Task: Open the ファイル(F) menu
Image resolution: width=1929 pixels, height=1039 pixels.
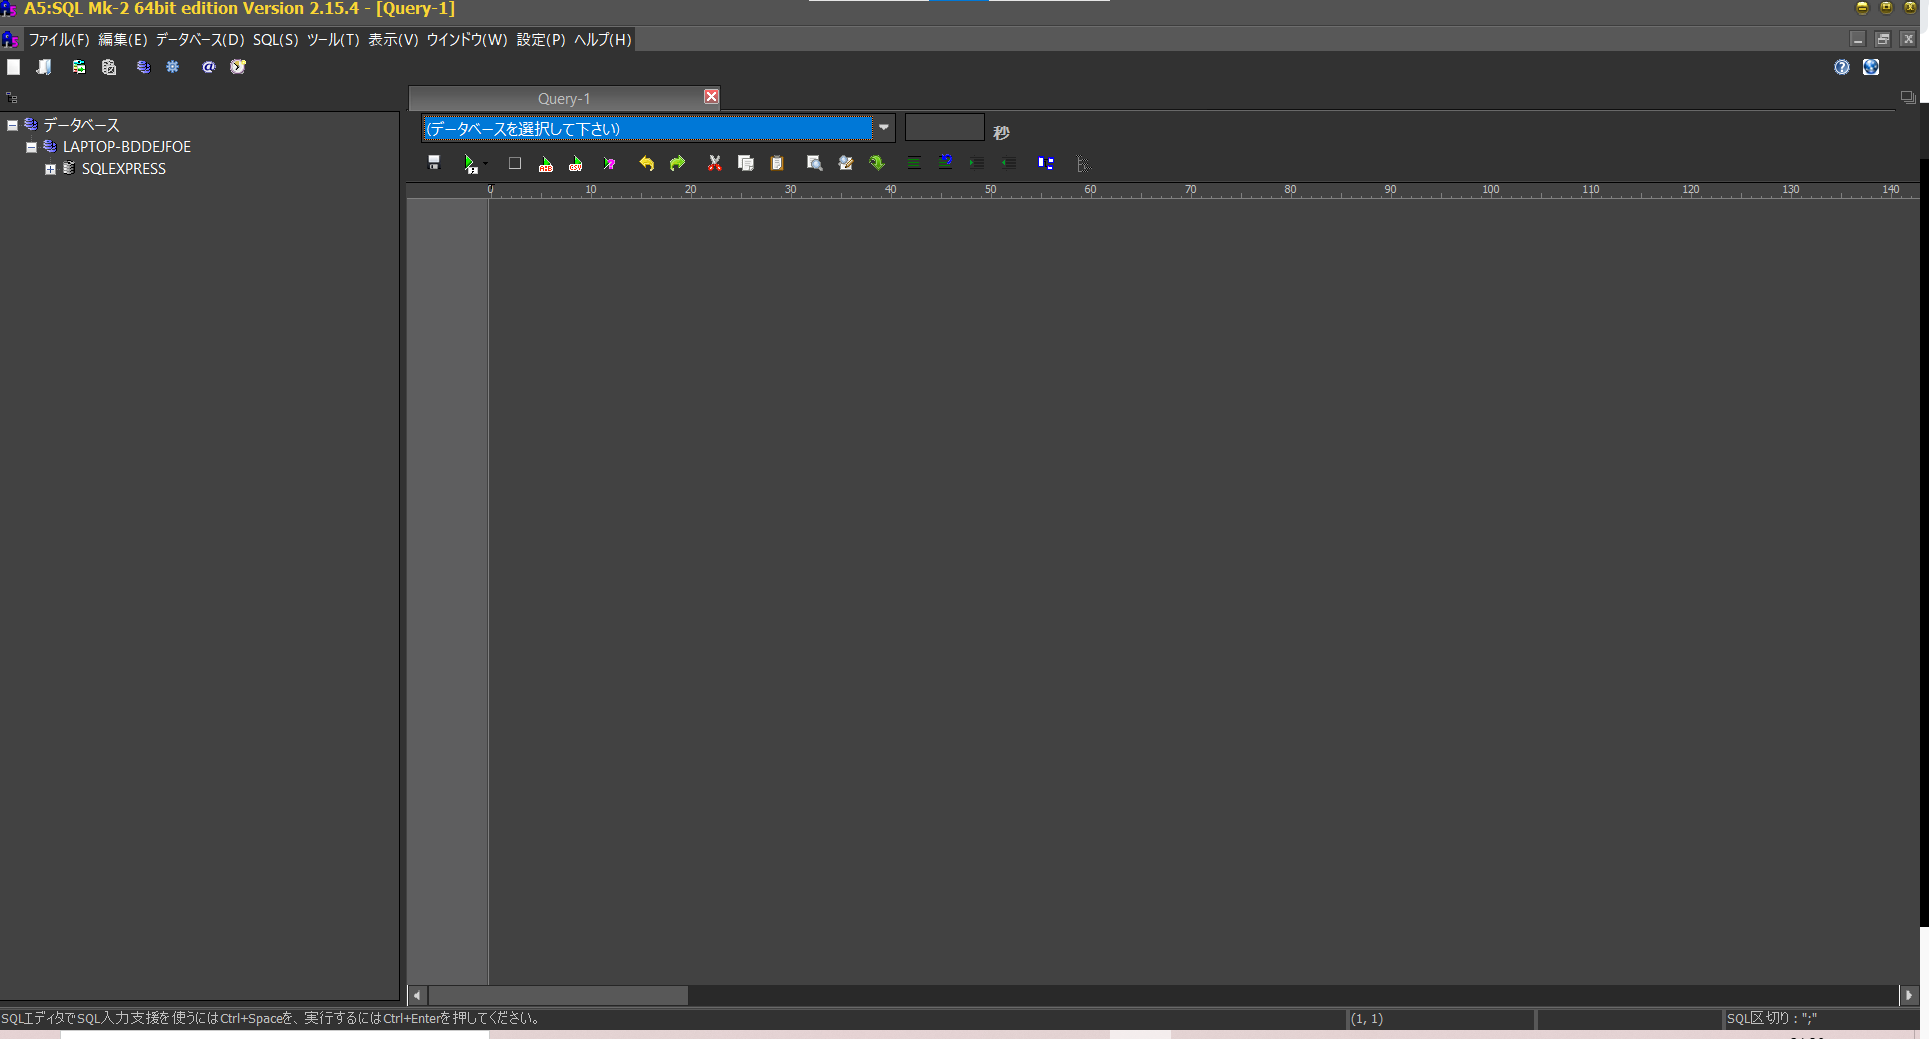Action: point(59,40)
